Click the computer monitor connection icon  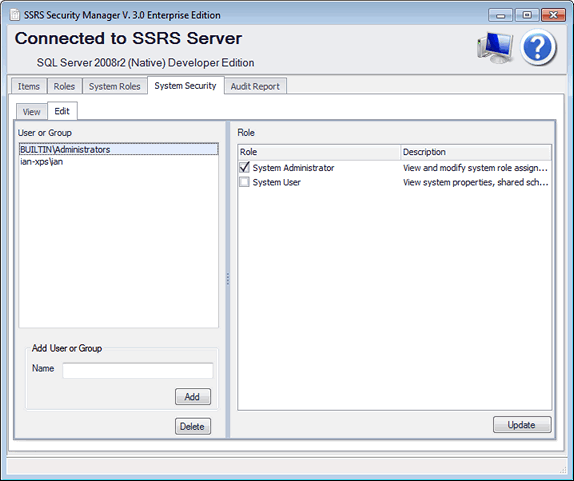(495, 48)
